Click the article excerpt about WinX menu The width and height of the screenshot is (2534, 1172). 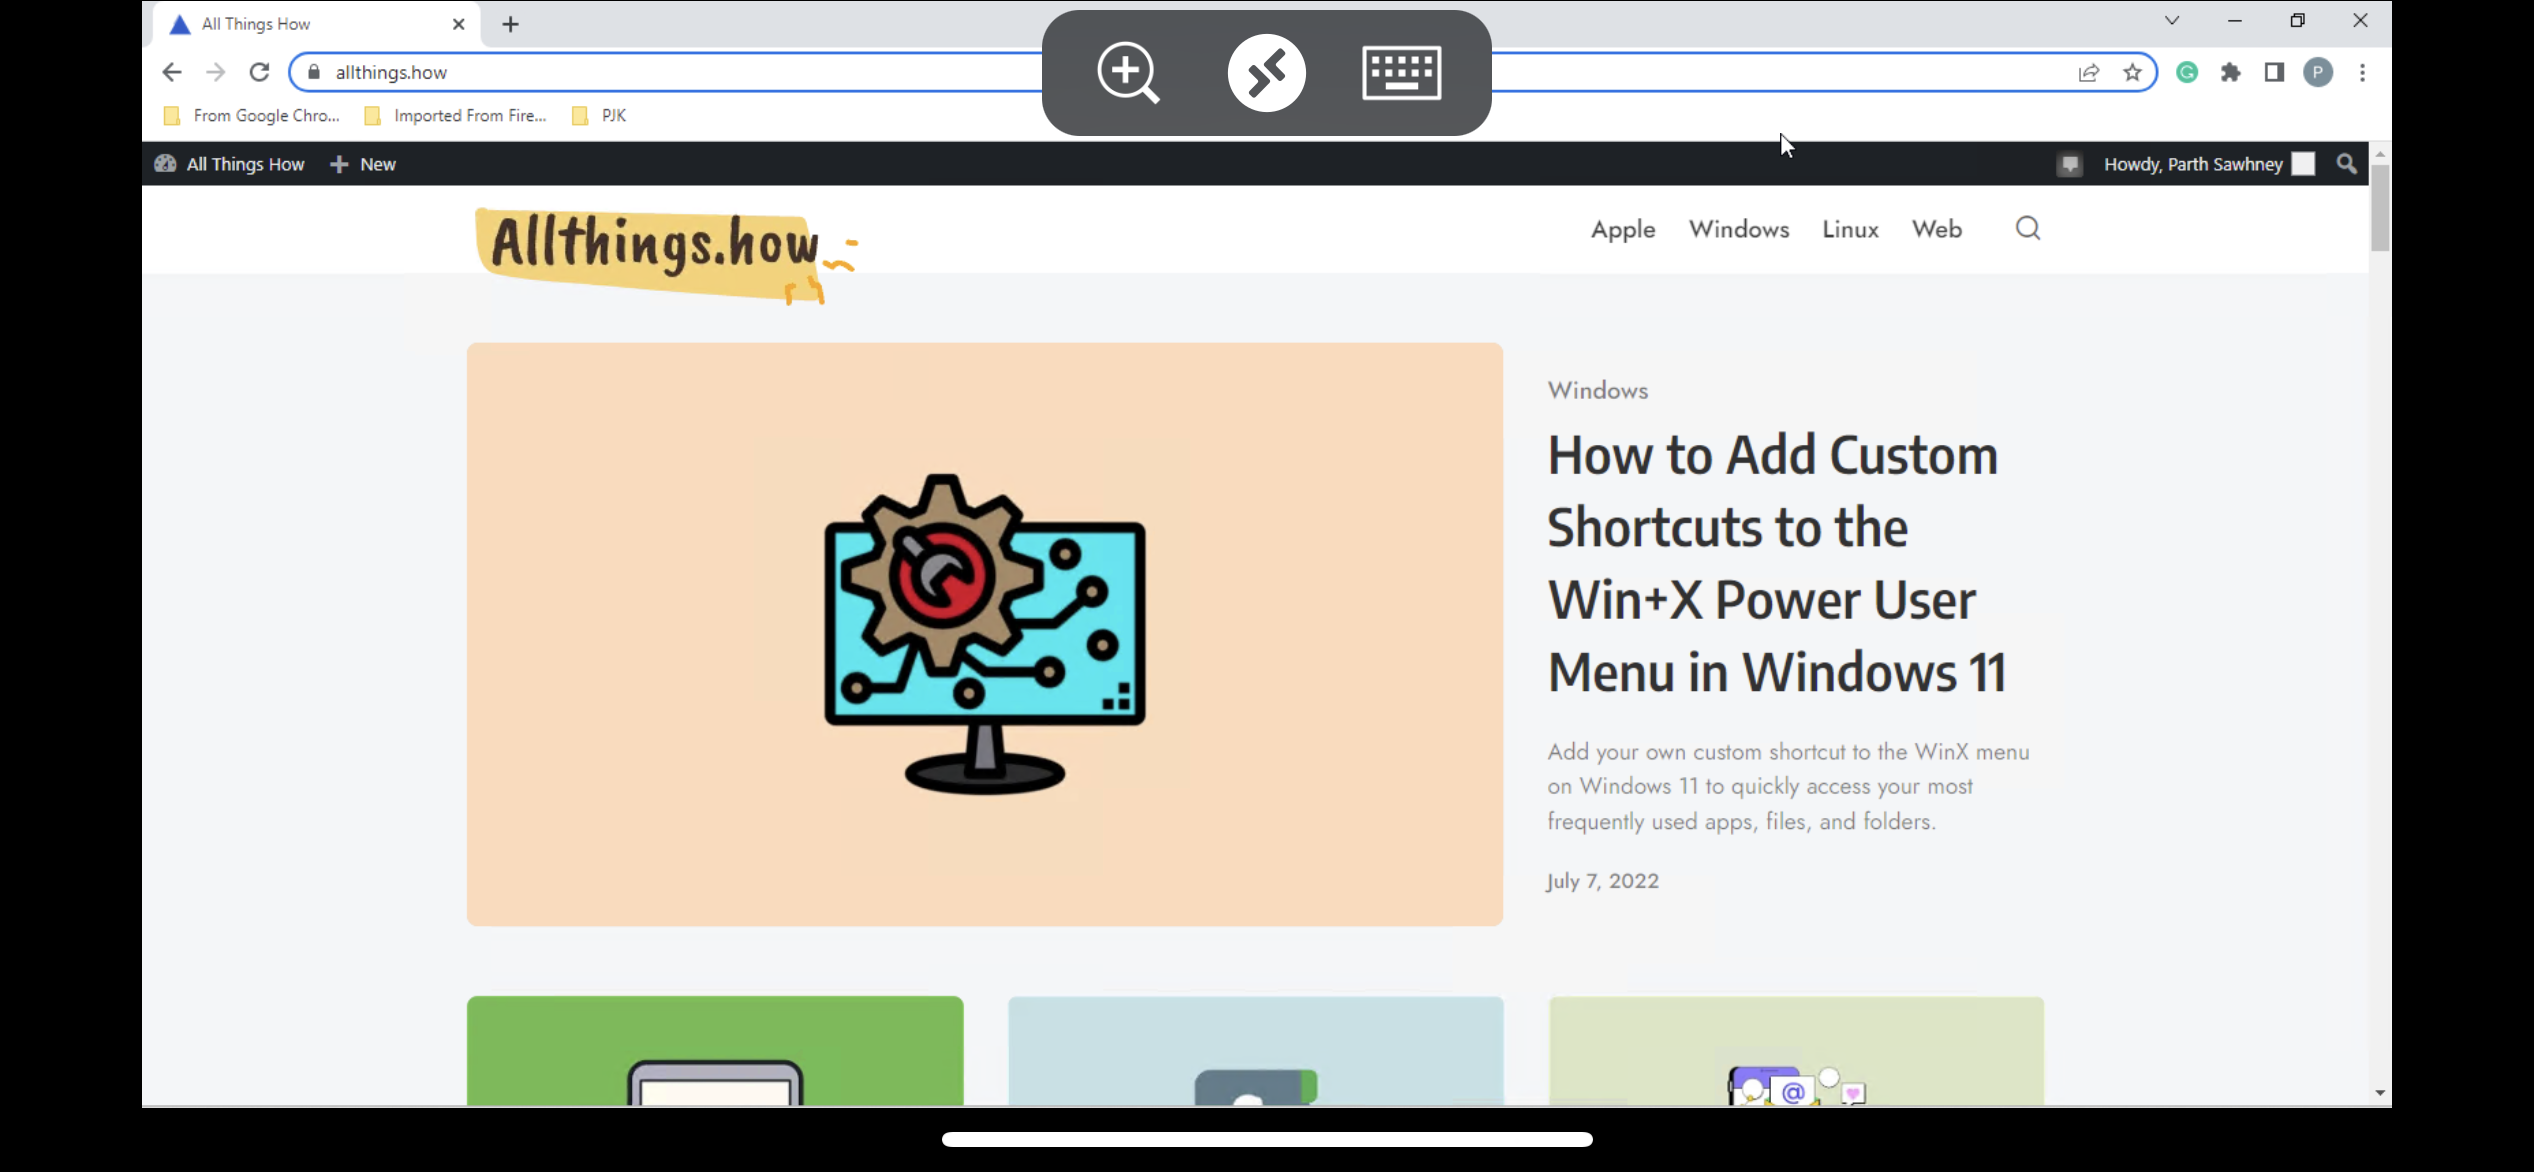pyautogui.click(x=1788, y=786)
